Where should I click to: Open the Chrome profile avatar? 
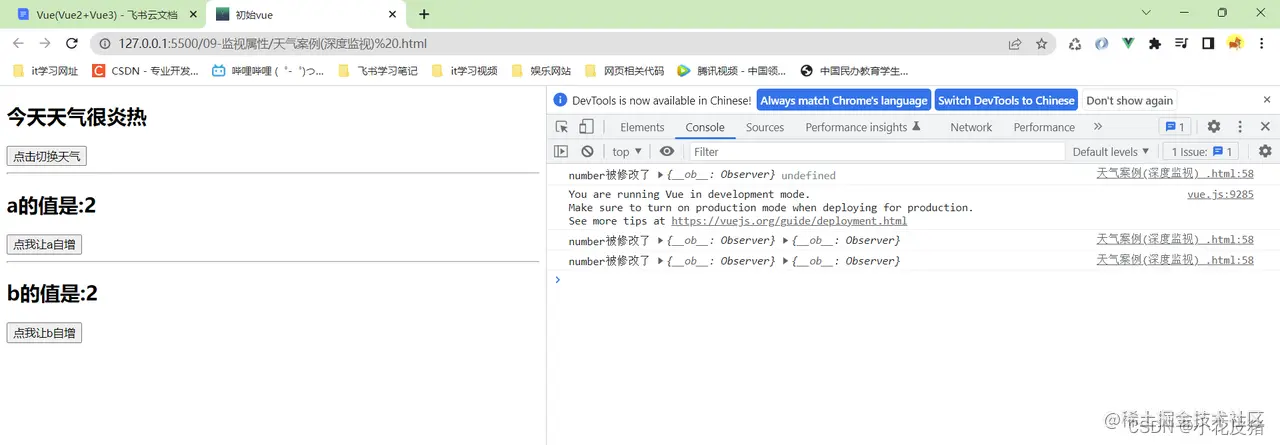(1235, 44)
